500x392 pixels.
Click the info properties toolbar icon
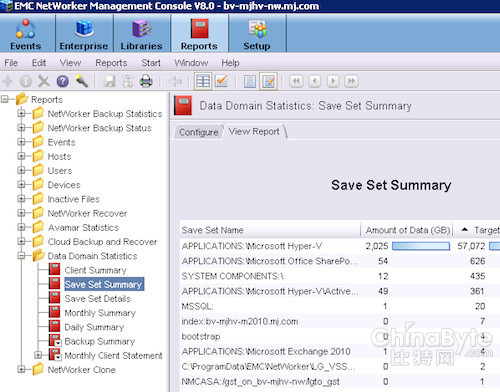[26, 81]
